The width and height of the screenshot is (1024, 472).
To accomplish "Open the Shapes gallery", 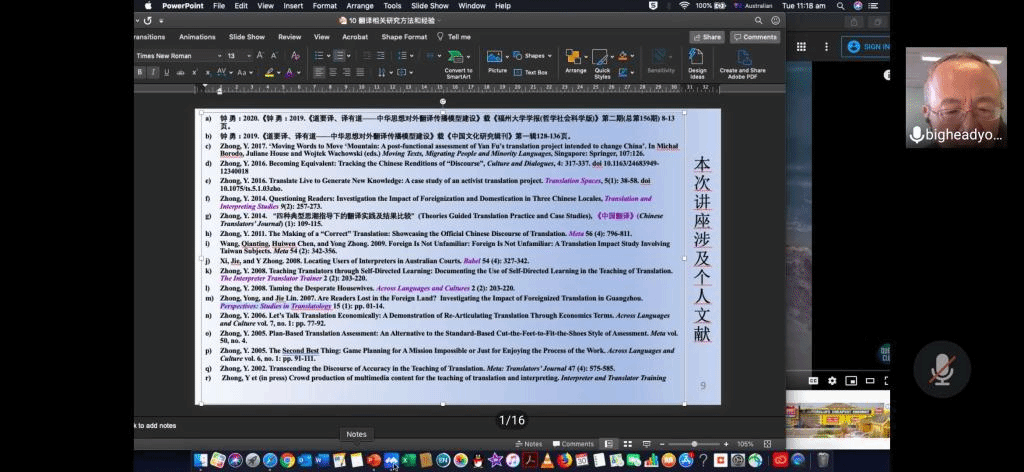I will (533, 55).
